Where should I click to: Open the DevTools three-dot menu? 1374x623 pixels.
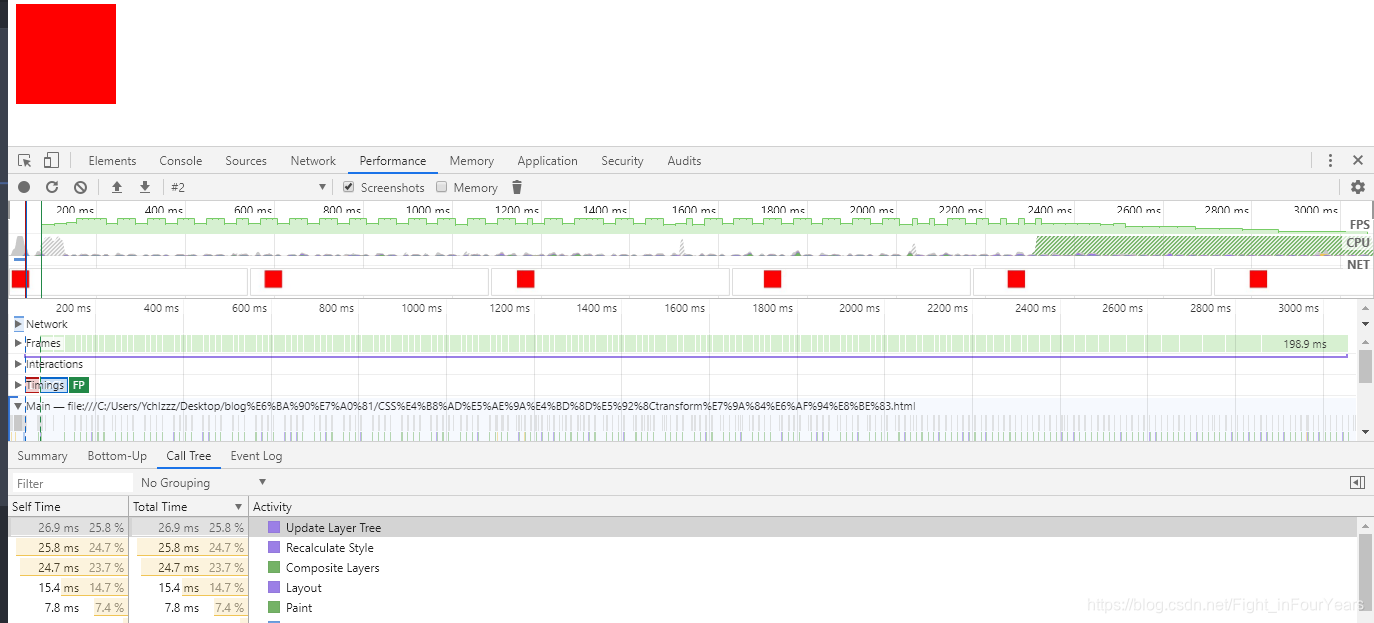tap(1330, 161)
